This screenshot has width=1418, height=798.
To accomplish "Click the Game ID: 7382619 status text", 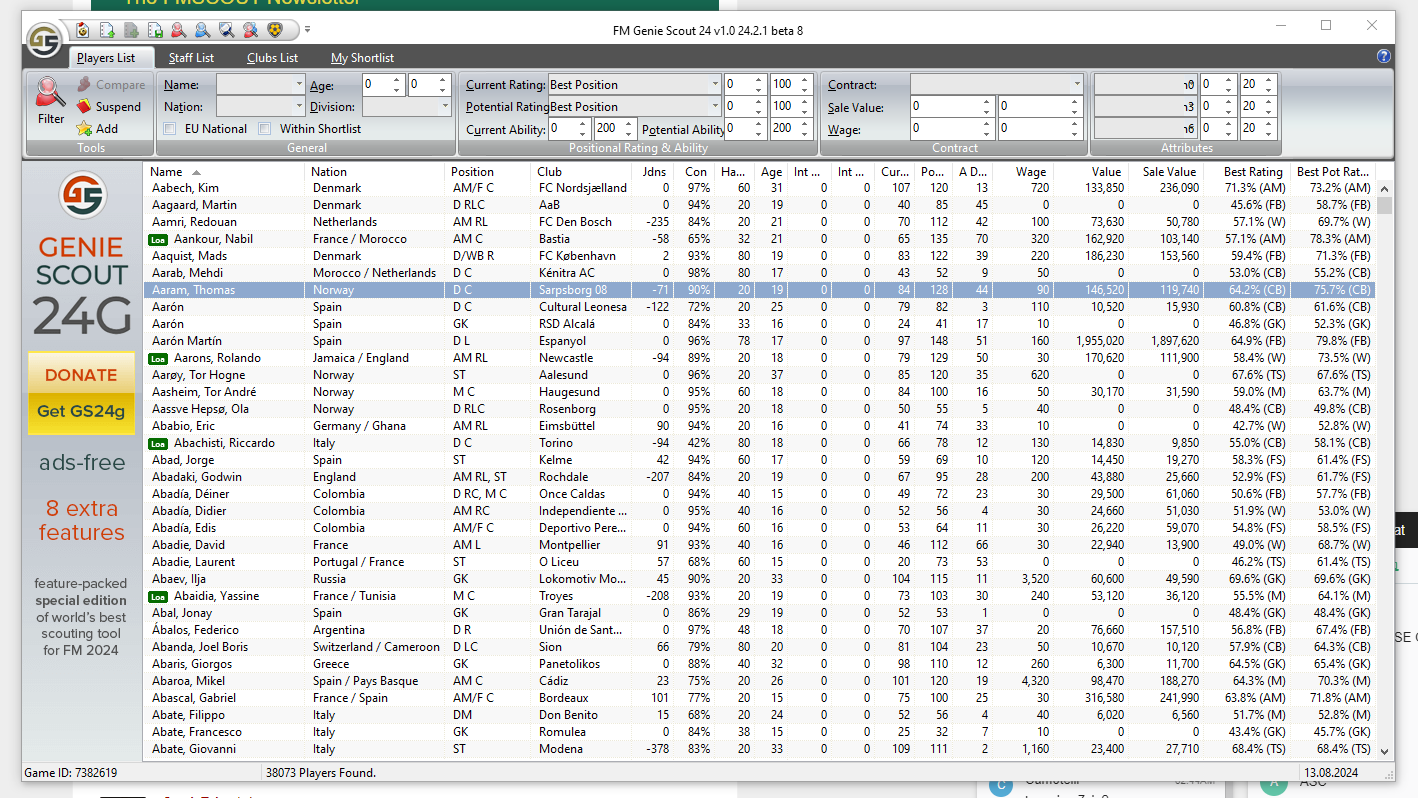I will pos(73,773).
